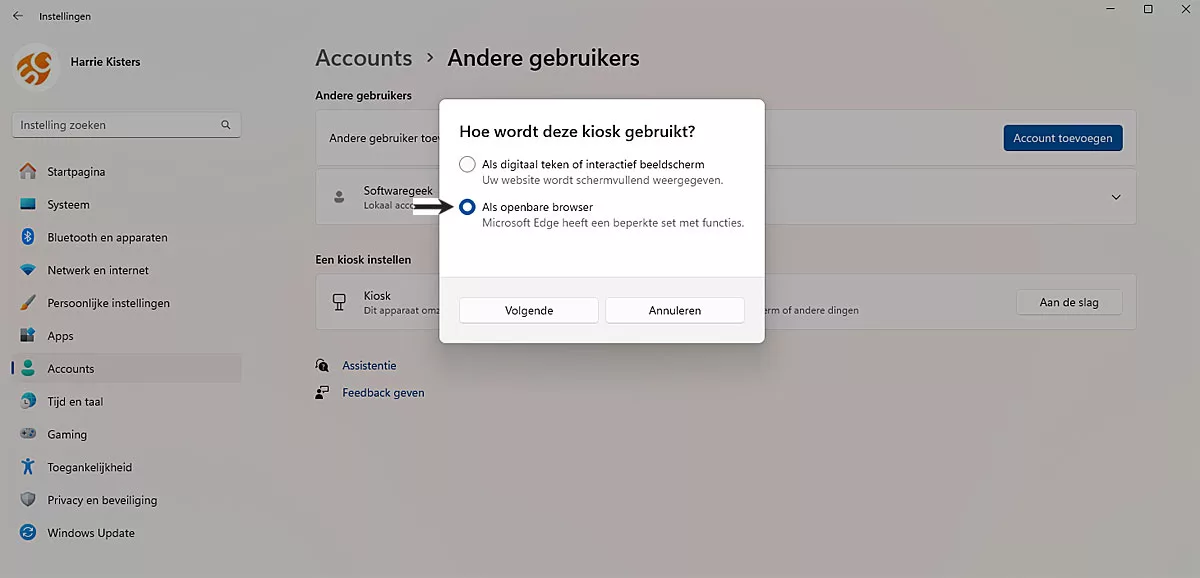Click the Assistentie headset icon
This screenshot has height=578, width=1200.
tap(322, 366)
